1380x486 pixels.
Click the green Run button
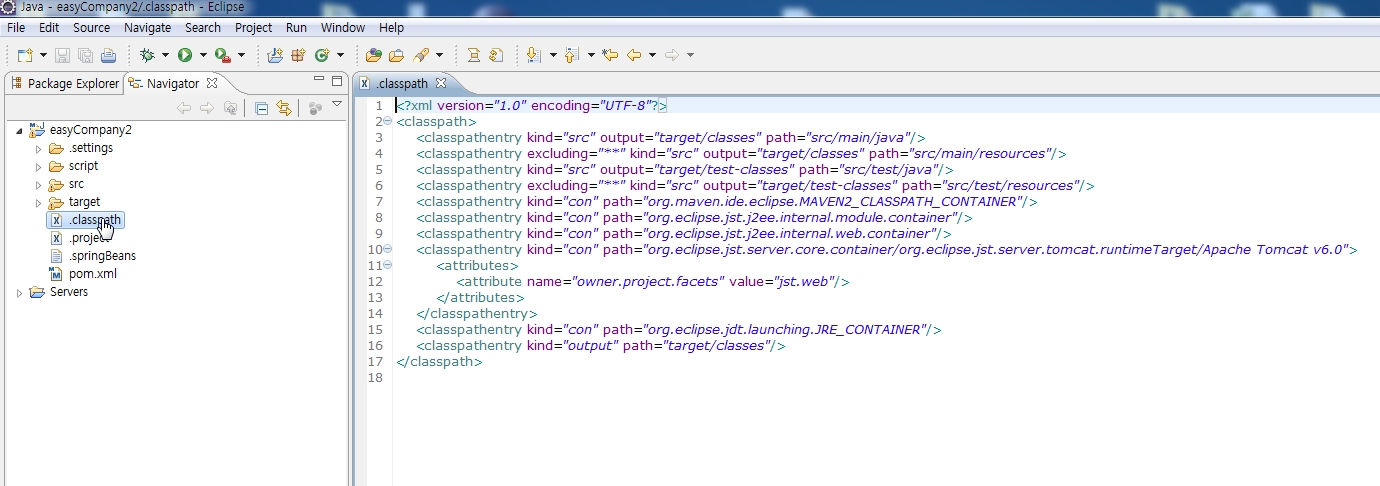pos(185,55)
